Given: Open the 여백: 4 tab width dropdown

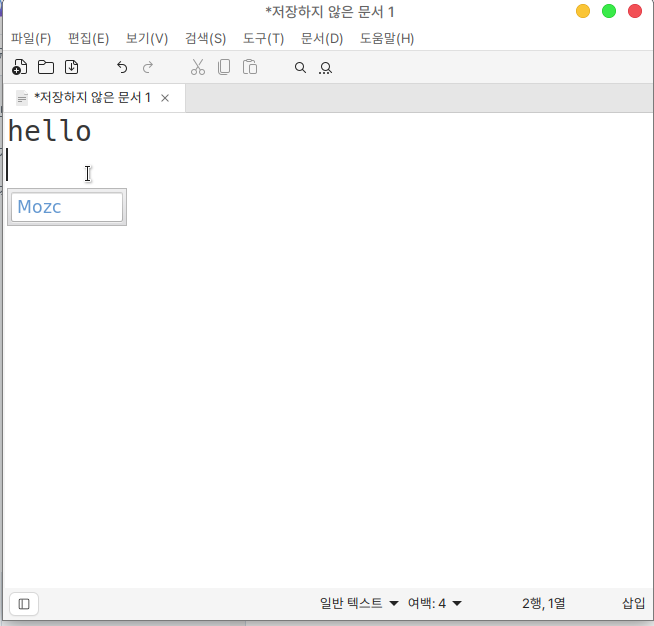Looking at the screenshot, I should [434, 603].
